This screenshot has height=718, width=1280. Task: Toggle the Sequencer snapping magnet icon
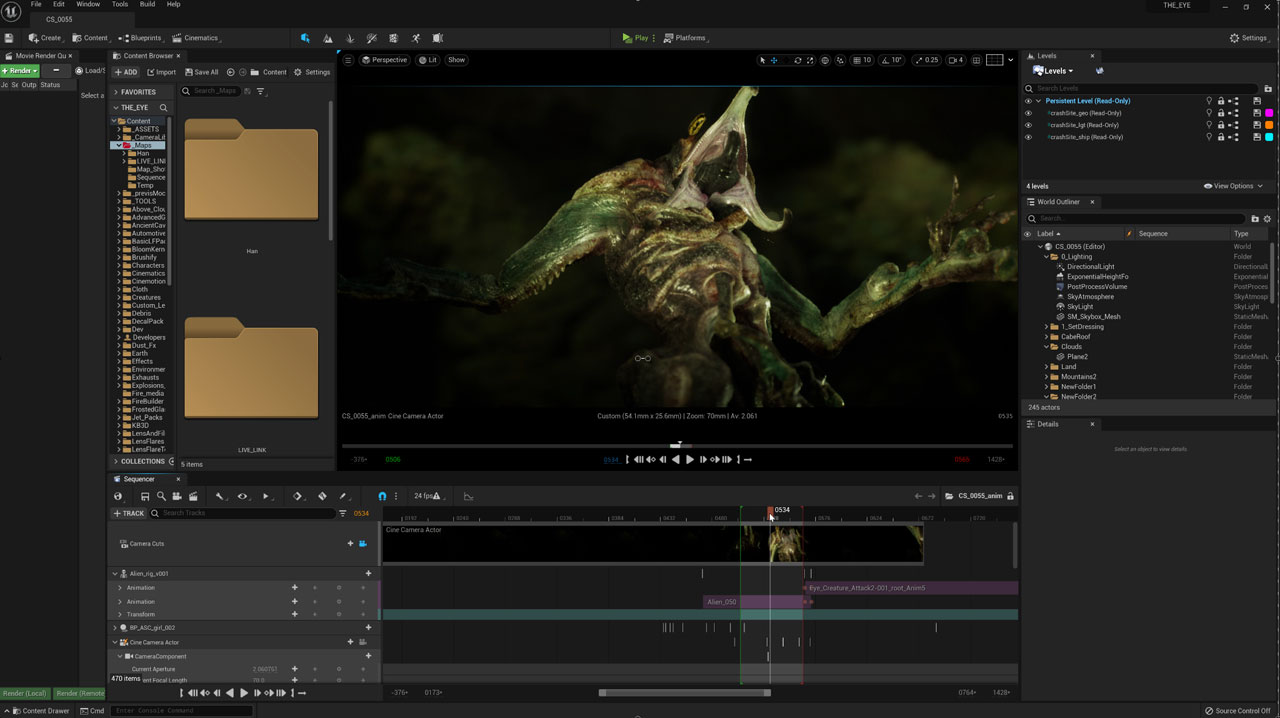(x=382, y=496)
